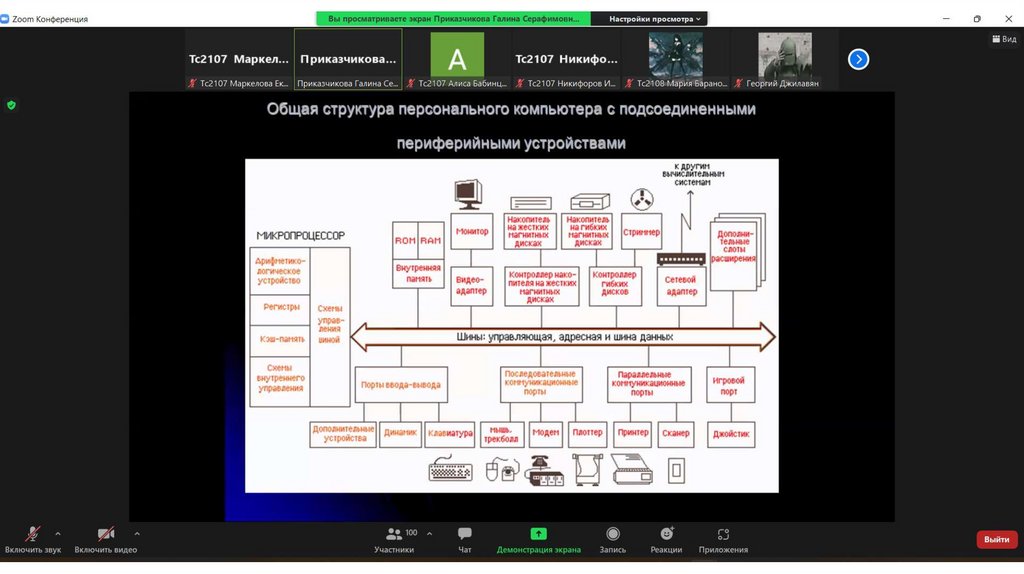Click the Шины bus arrow label
The image size is (1024, 574).
[564, 337]
